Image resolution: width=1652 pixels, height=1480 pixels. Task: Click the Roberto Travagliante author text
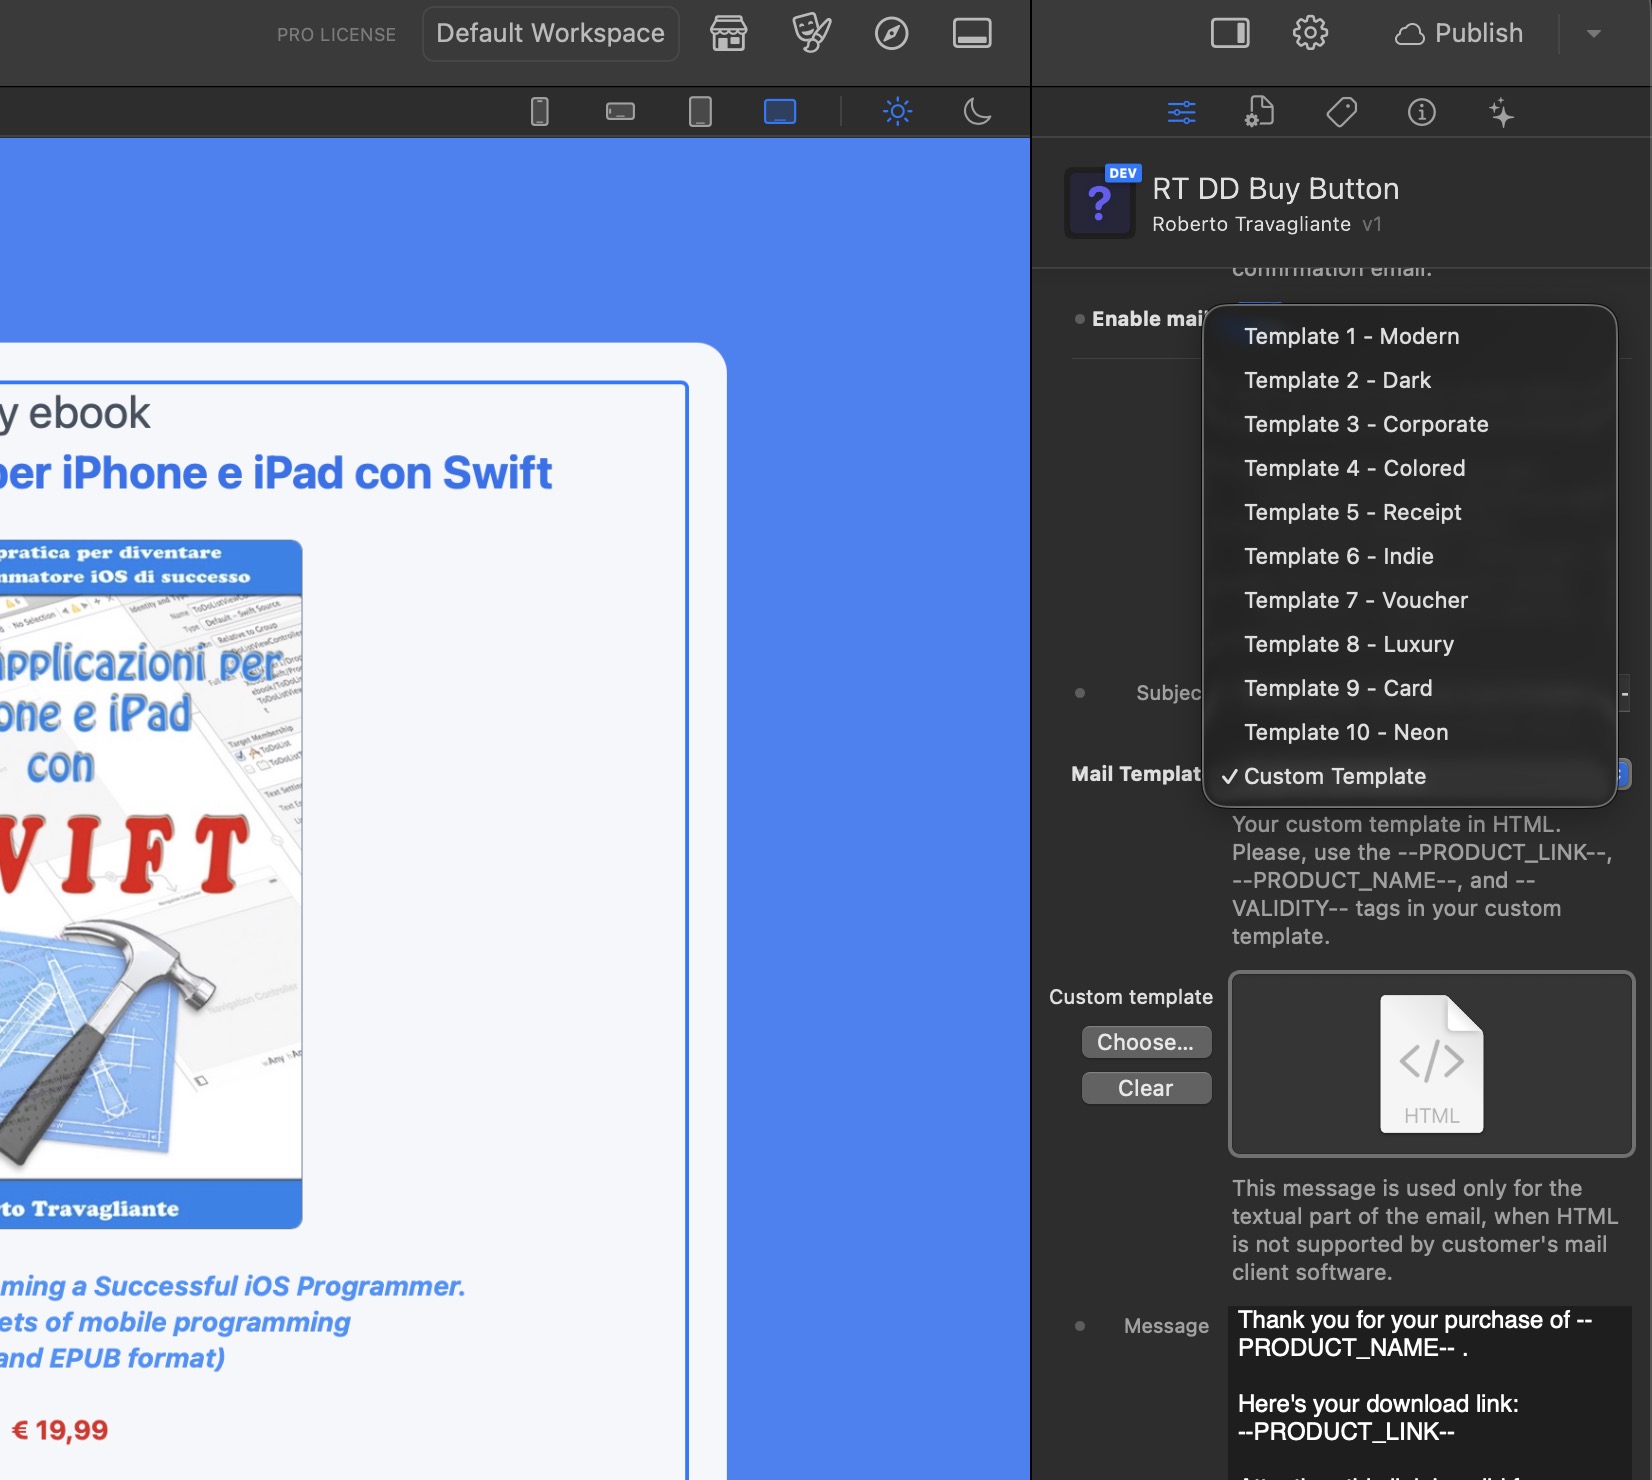pyautogui.click(x=1251, y=224)
